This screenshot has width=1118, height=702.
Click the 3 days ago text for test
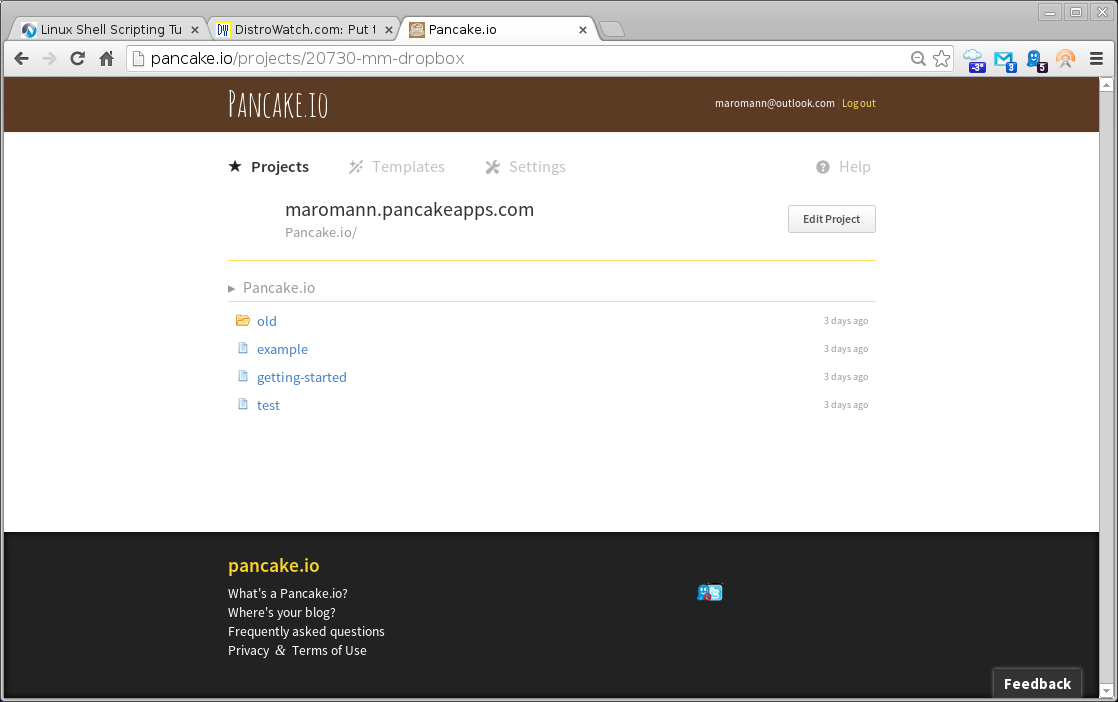point(846,405)
